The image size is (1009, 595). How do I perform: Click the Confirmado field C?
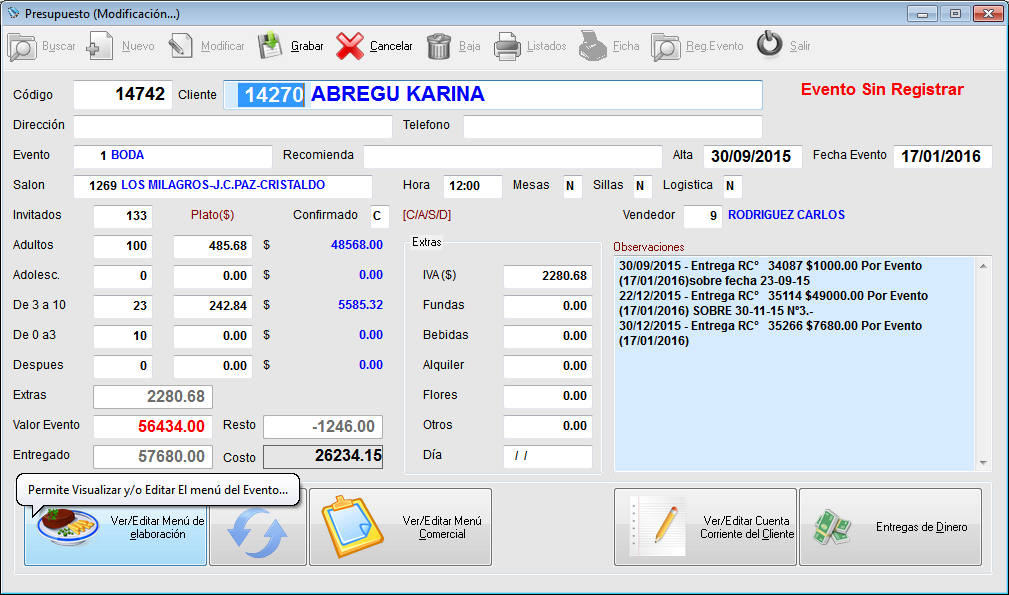380,216
